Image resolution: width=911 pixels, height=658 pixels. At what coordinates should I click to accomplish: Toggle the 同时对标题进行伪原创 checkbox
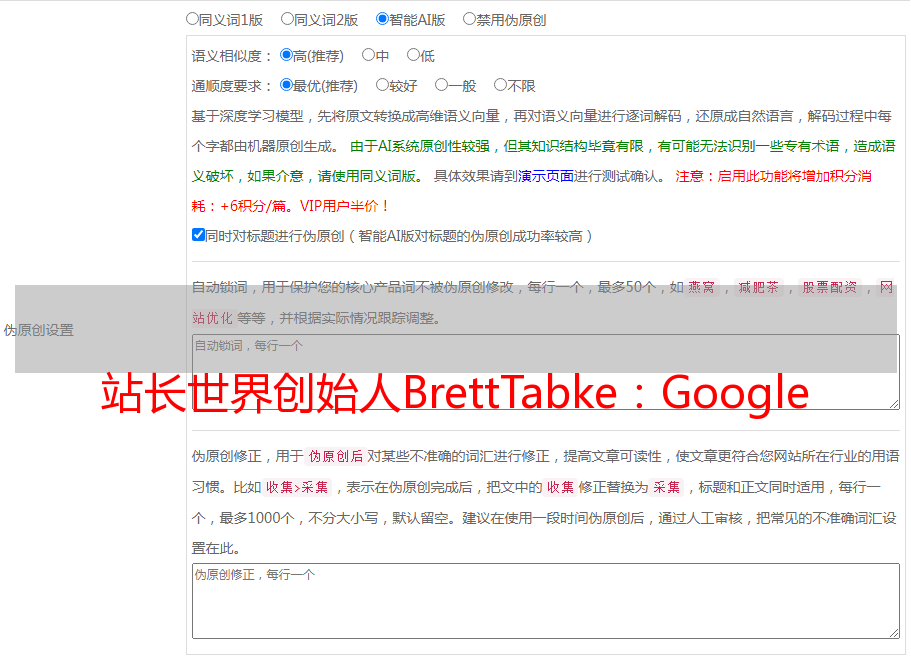click(198, 235)
